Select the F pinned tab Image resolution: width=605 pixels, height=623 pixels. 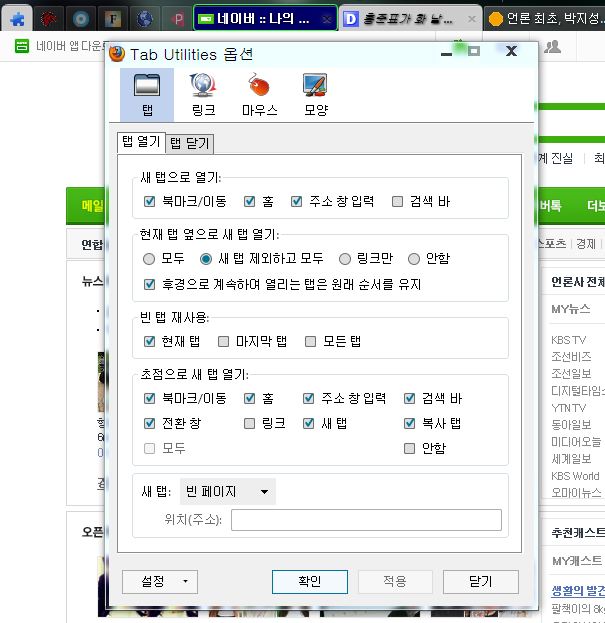coord(113,19)
